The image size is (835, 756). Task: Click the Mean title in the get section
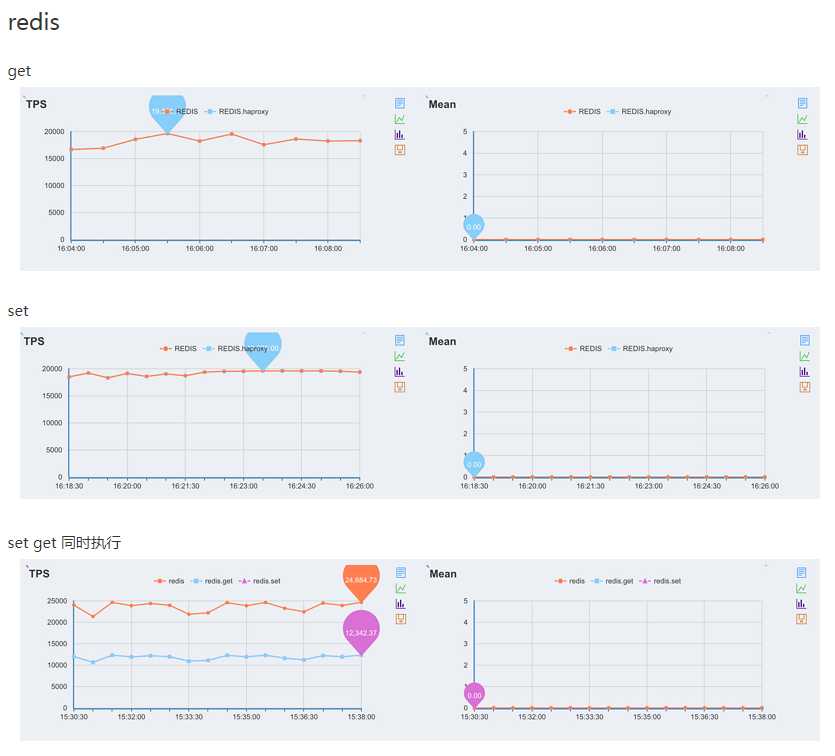[443, 104]
